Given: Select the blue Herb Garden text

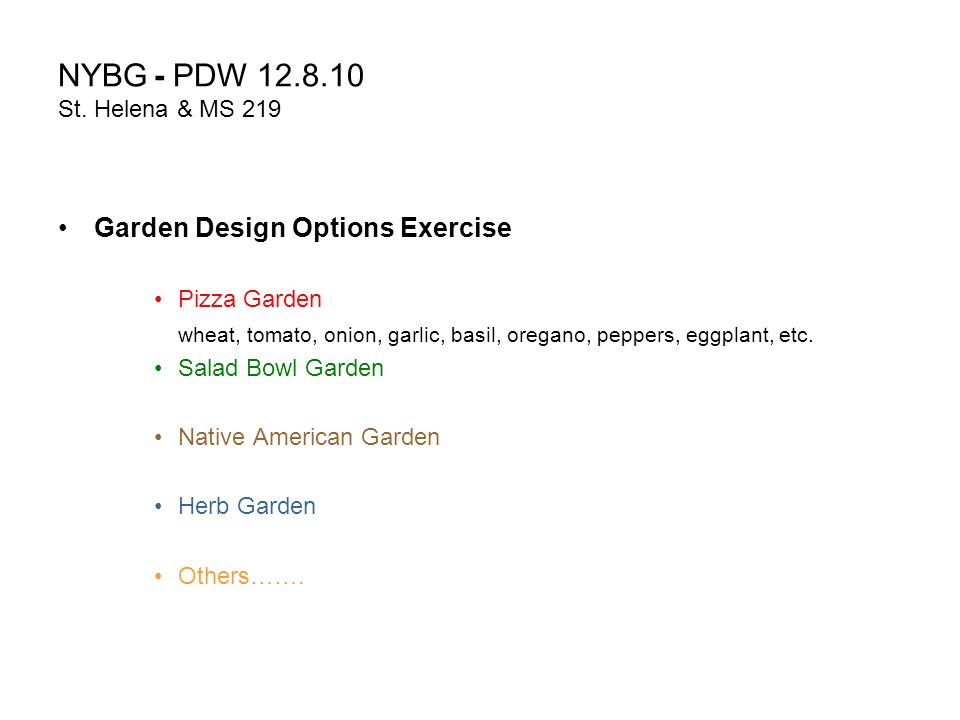Looking at the screenshot, I should [247, 506].
